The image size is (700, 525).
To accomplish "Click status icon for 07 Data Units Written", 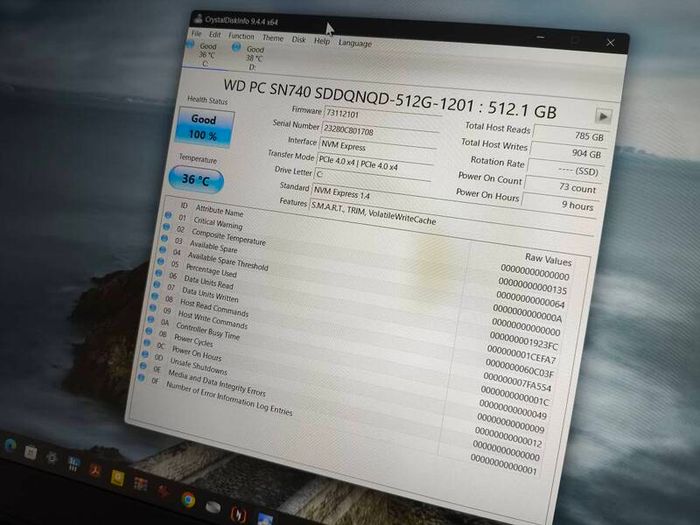I will pyautogui.click(x=157, y=284).
